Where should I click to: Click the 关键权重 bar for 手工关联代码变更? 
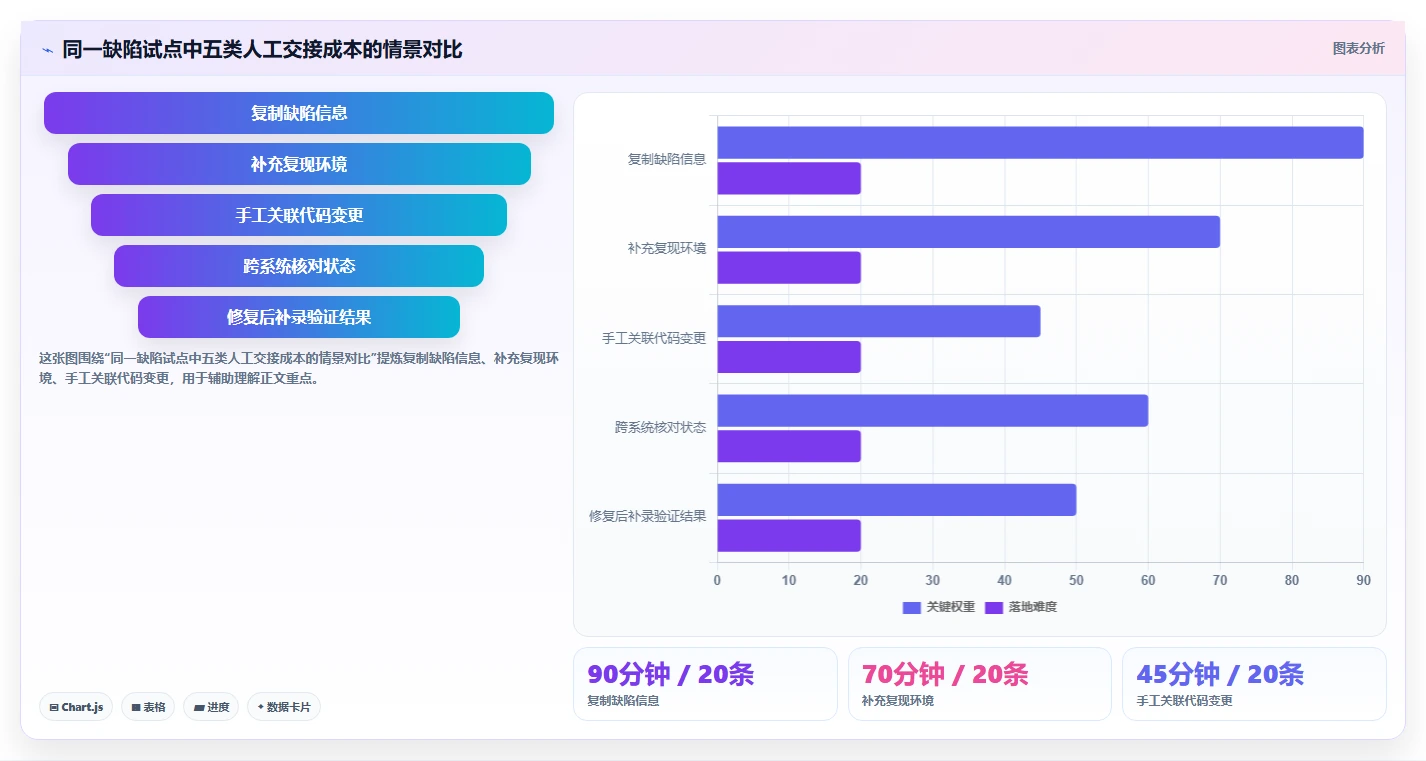click(x=879, y=321)
